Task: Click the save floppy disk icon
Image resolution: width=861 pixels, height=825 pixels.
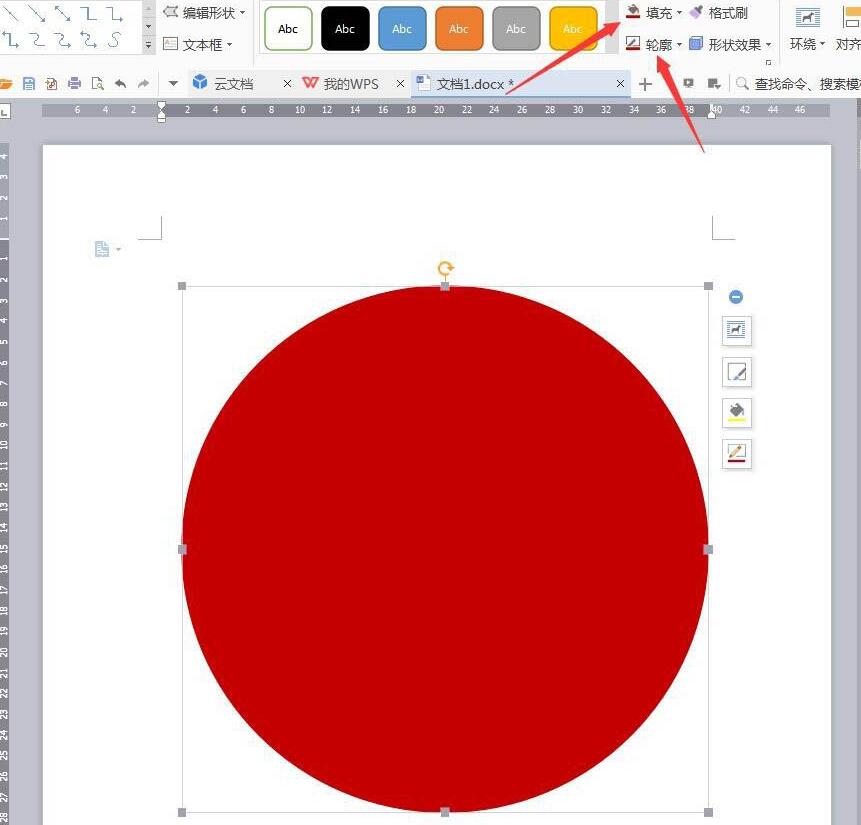Action: (x=29, y=83)
